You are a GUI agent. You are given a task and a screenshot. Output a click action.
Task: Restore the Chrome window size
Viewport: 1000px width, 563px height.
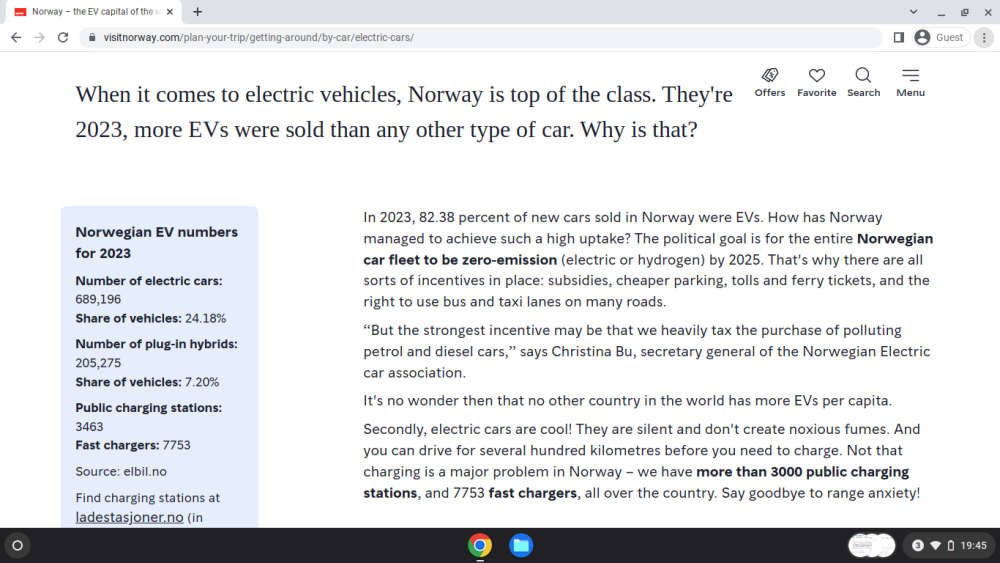(x=964, y=11)
